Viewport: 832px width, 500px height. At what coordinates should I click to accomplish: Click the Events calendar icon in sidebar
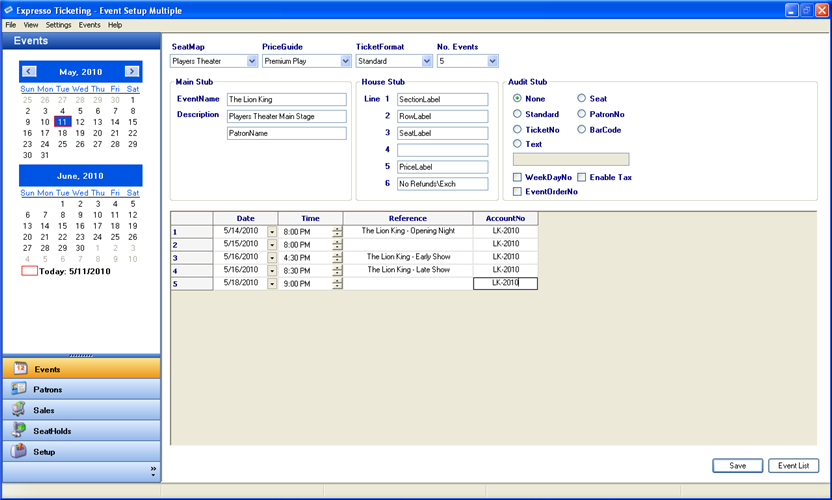point(20,368)
